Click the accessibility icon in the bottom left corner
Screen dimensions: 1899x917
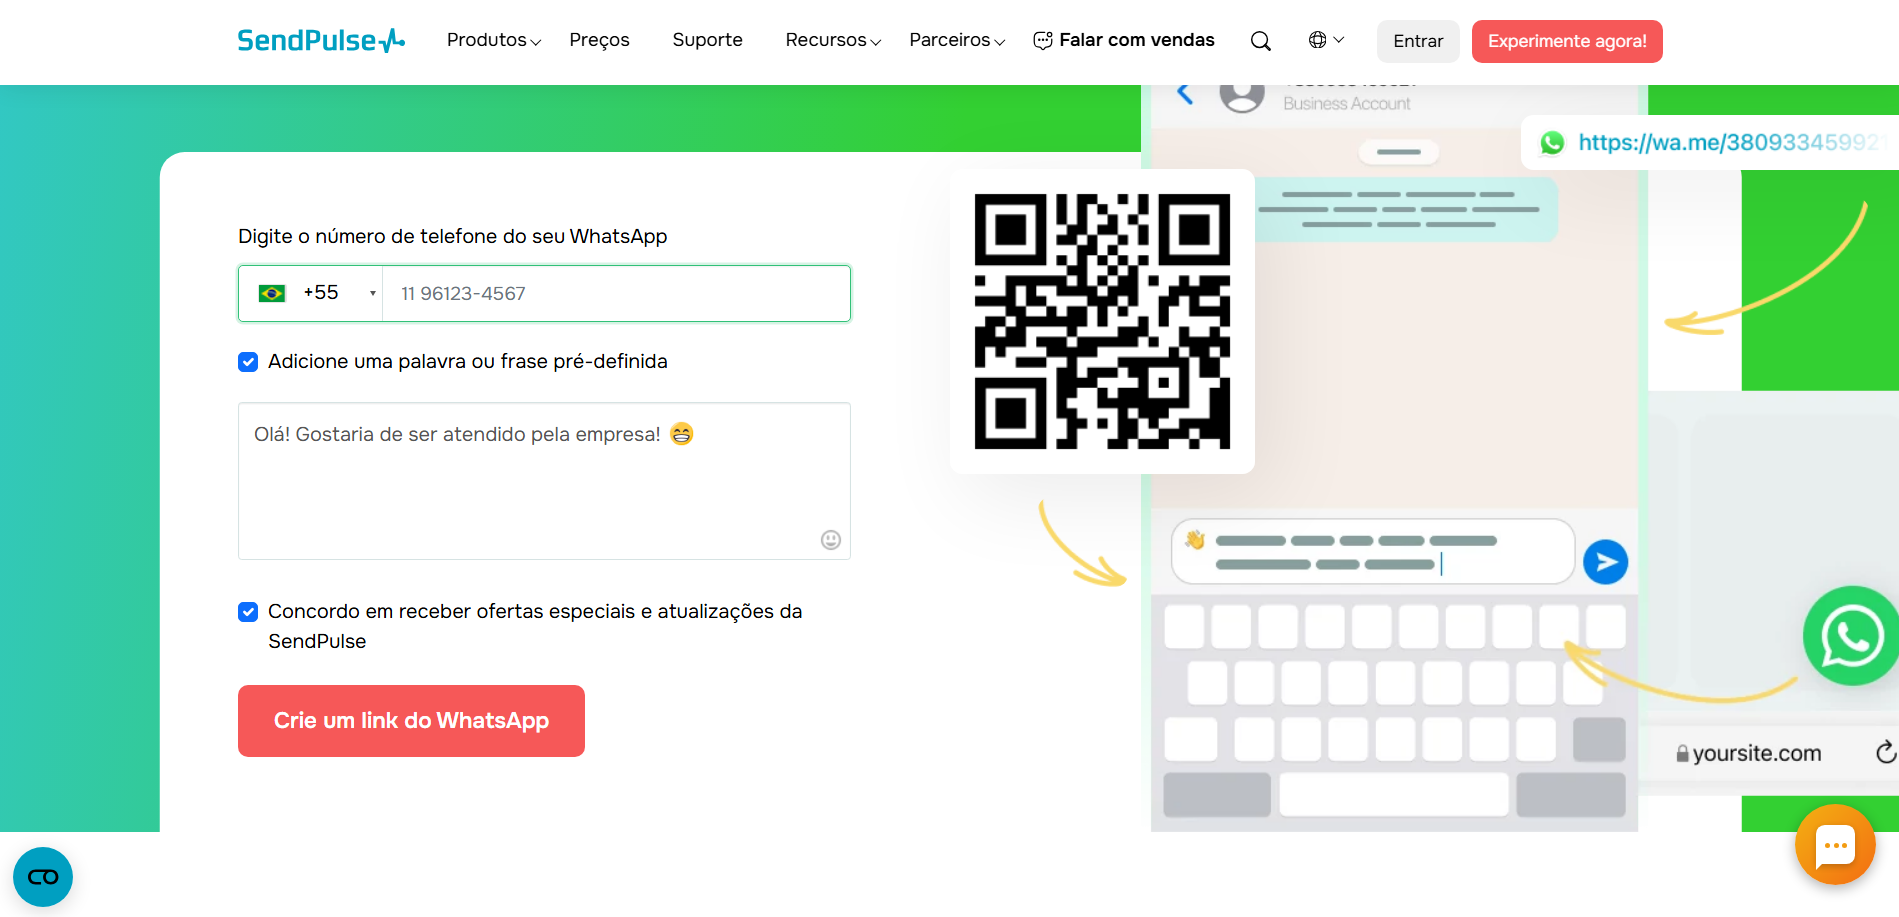coord(42,877)
